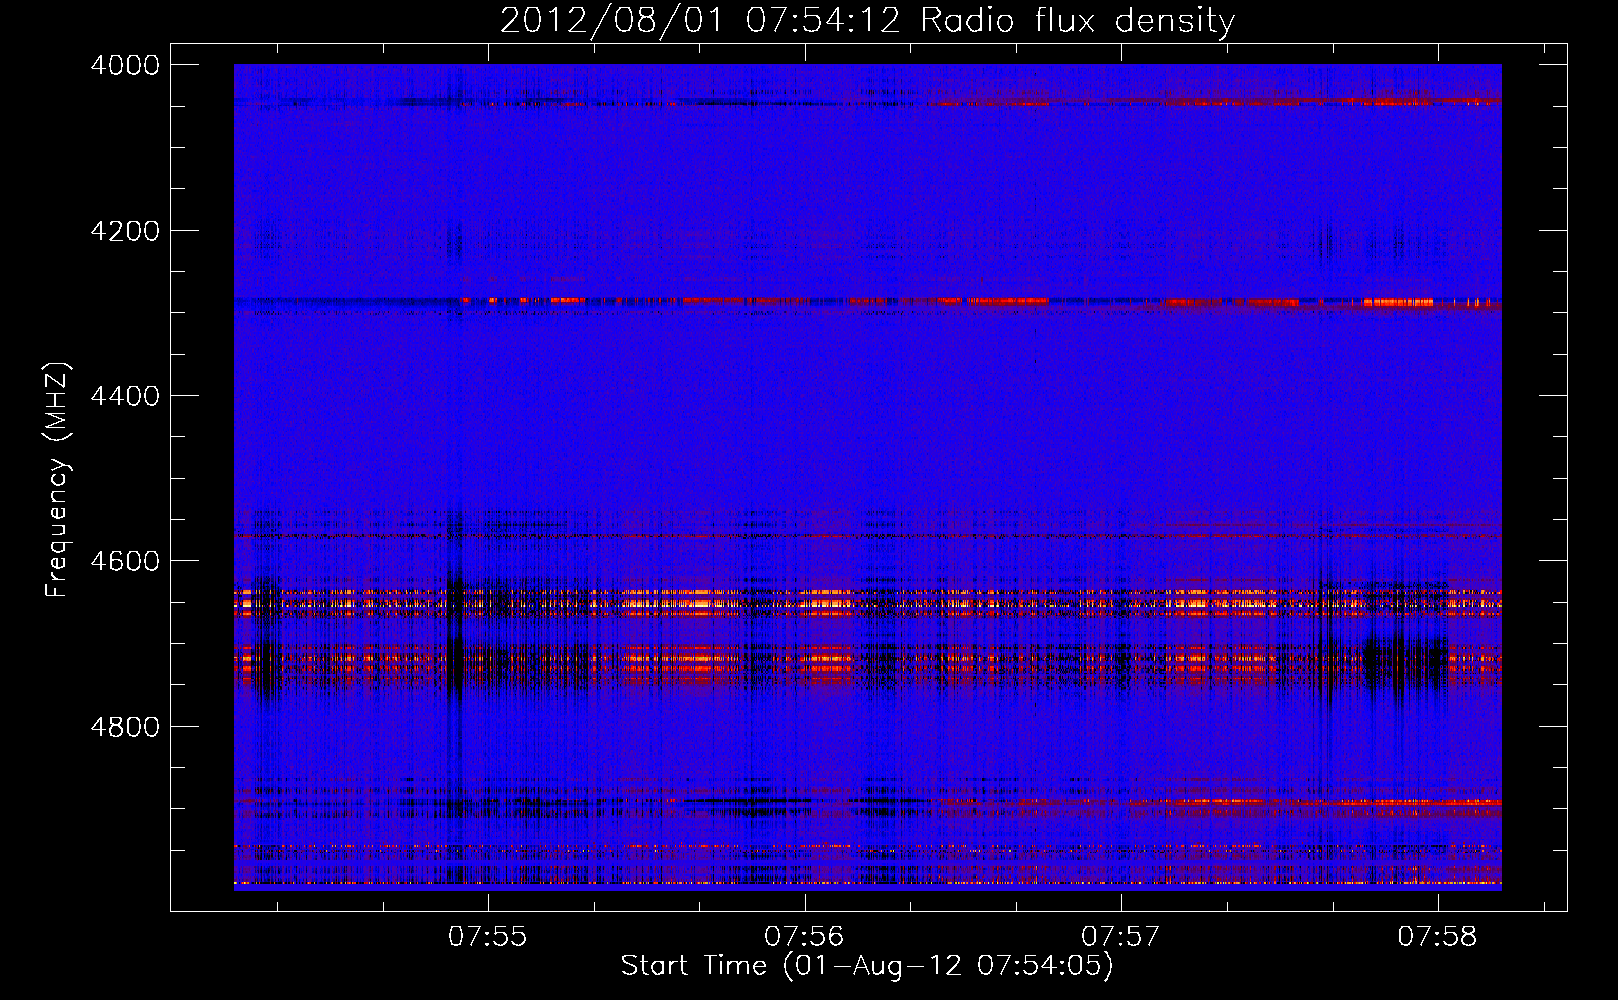The image size is (1618, 1000).
Task: Click the plot title "Radio flux density"
Action: tap(1078, 21)
